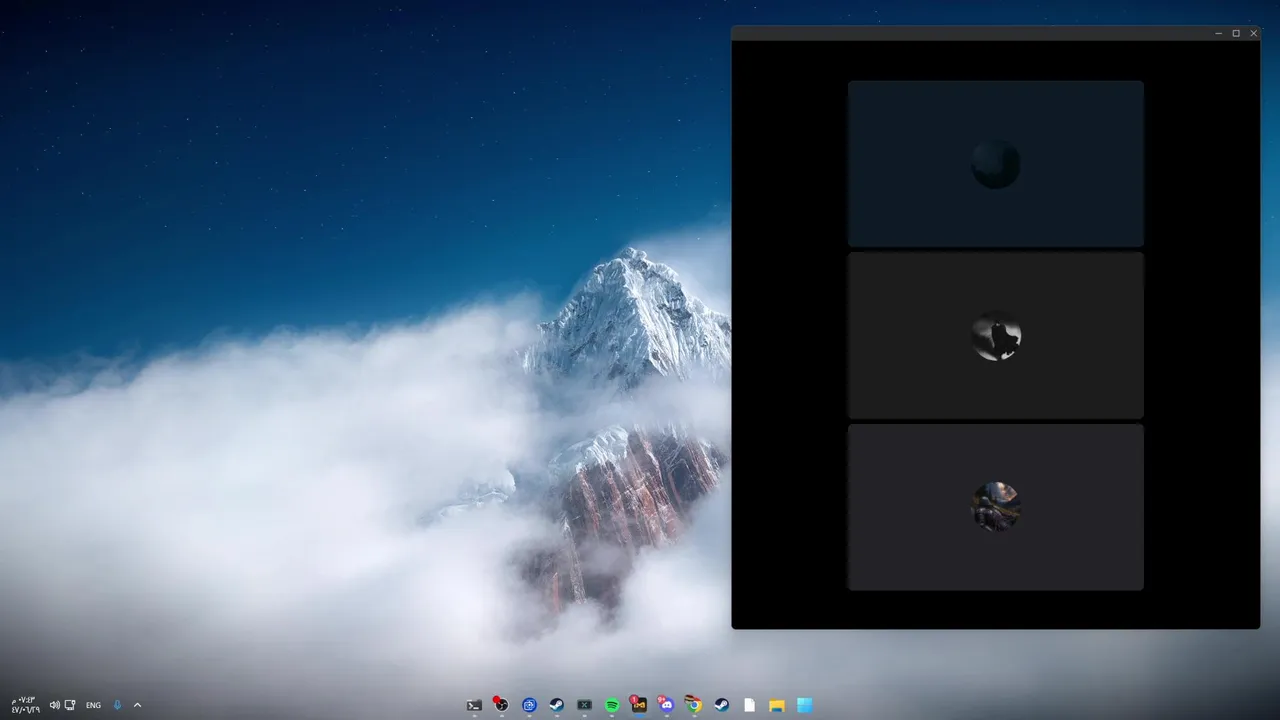
Task: Expand hidden tray icons chevron
Action: (137, 705)
